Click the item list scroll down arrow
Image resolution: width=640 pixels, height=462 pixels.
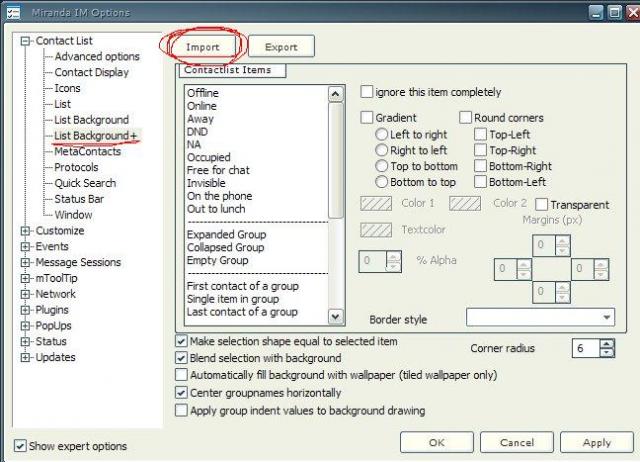tap(336, 316)
